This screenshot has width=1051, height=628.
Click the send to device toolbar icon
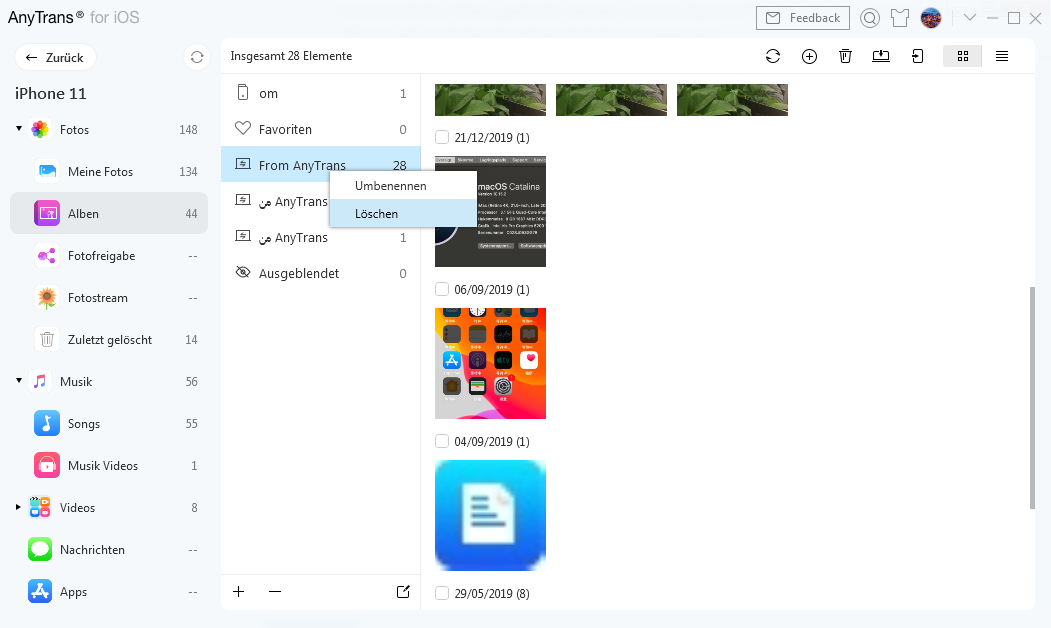click(918, 56)
